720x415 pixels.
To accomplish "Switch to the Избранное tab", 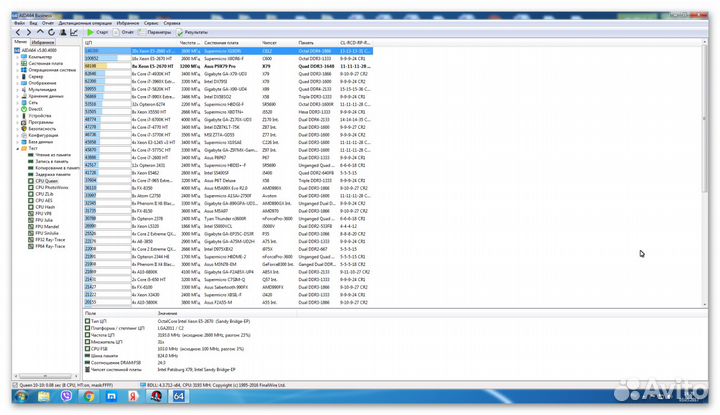I will click(42, 43).
